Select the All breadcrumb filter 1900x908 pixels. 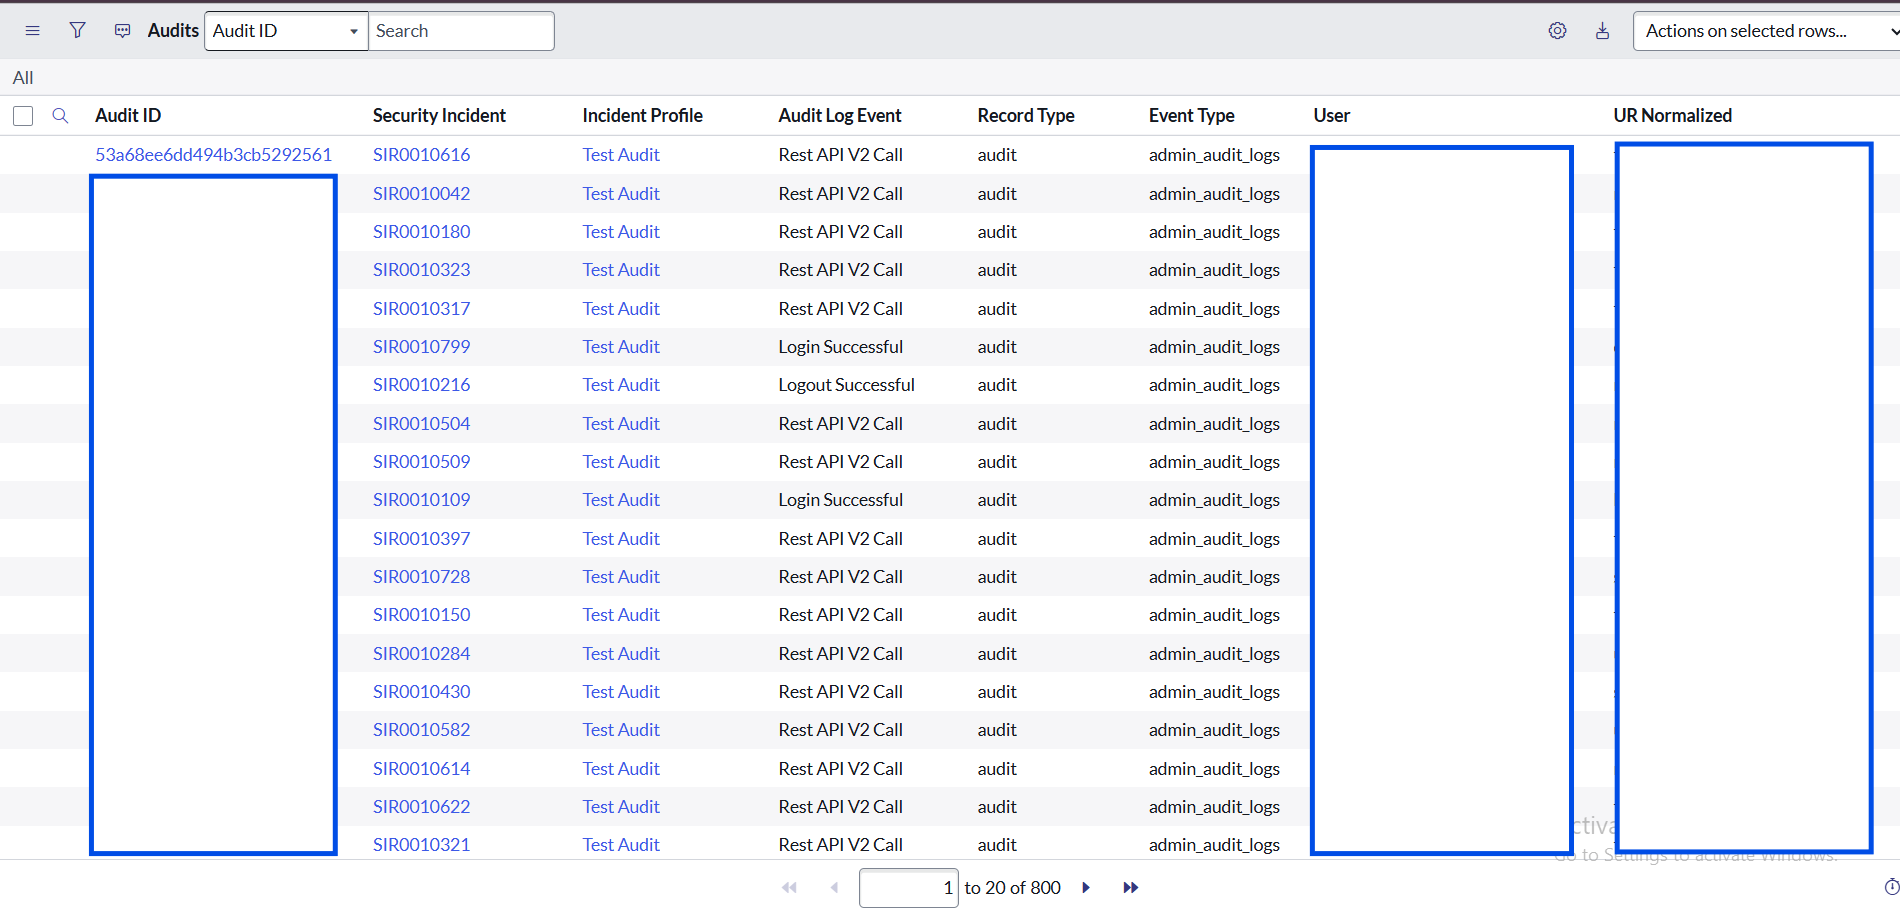tap(23, 78)
